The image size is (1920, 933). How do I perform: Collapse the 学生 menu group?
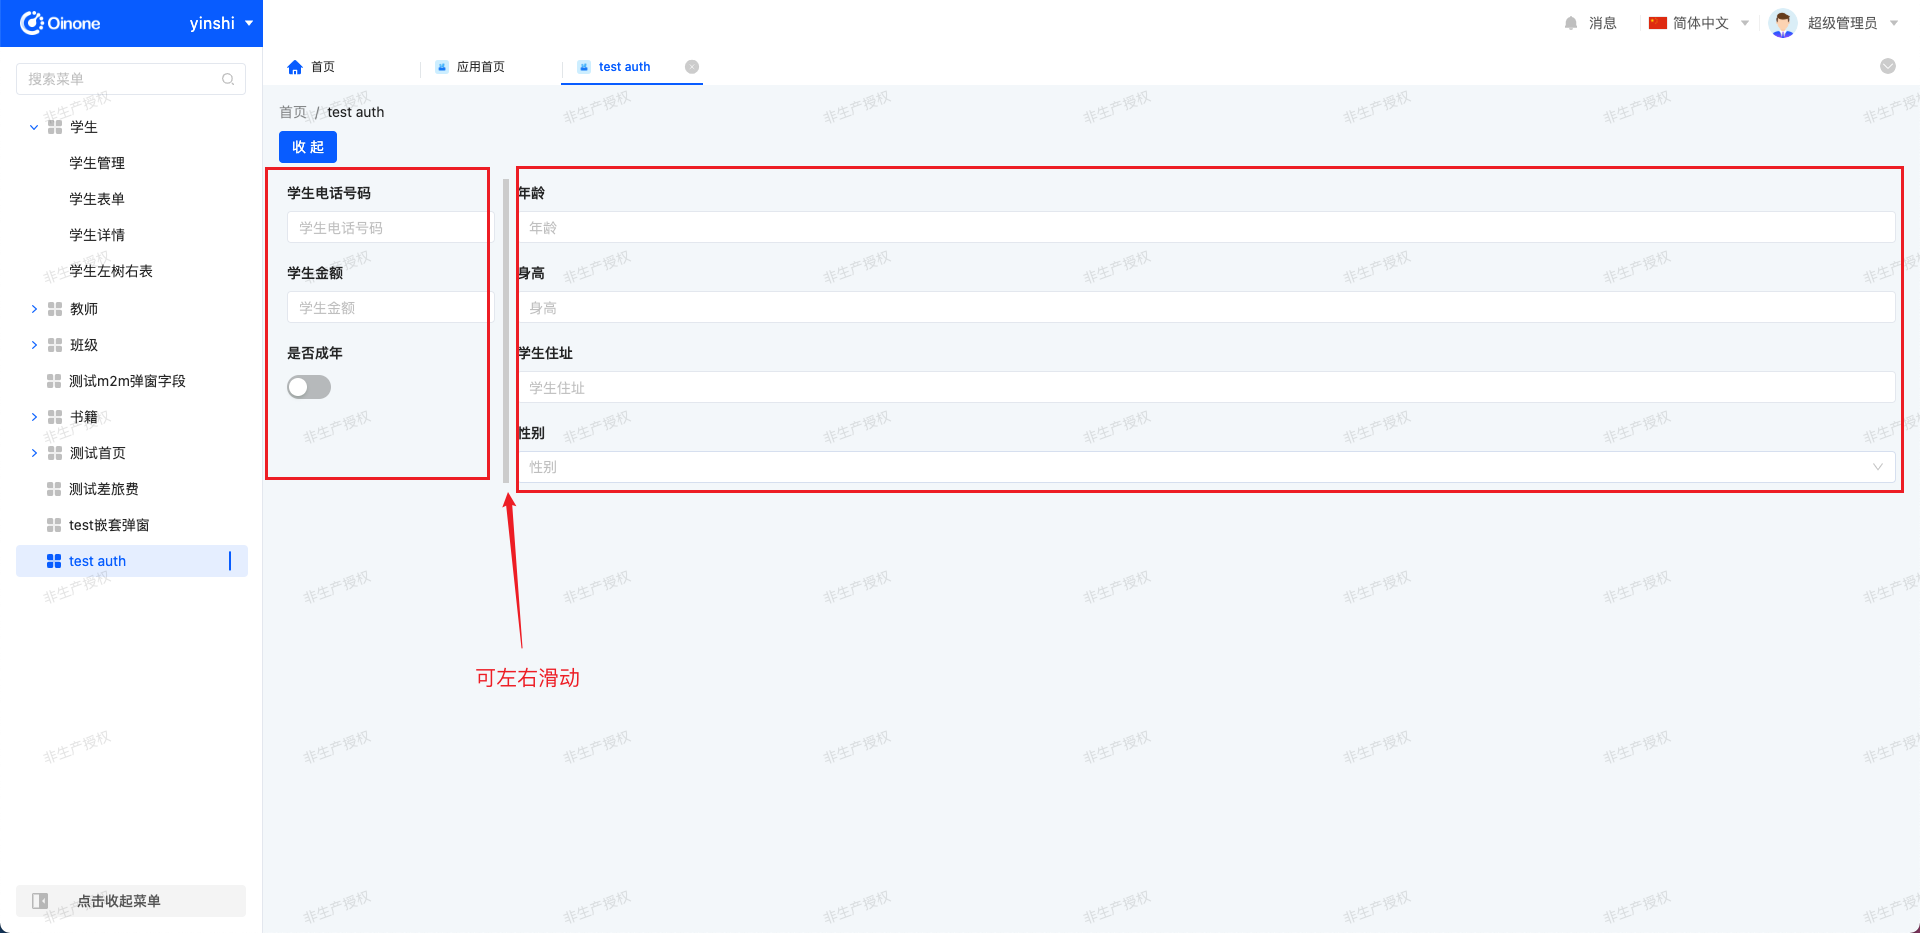pyautogui.click(x=34, y=127)
